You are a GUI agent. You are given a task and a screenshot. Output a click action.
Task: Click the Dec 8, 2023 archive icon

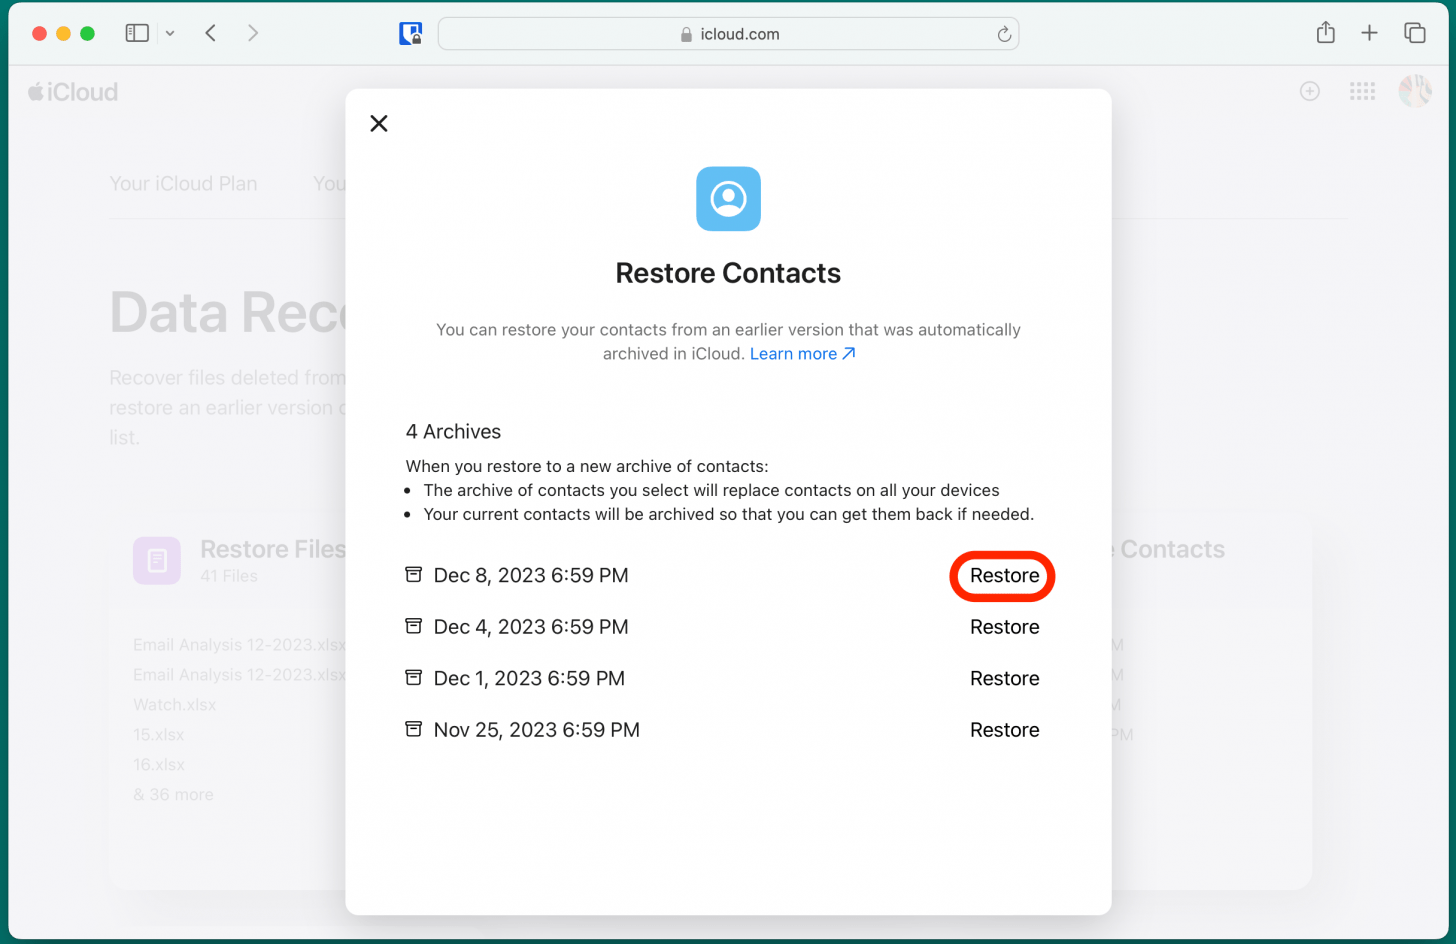coord(413,575)
